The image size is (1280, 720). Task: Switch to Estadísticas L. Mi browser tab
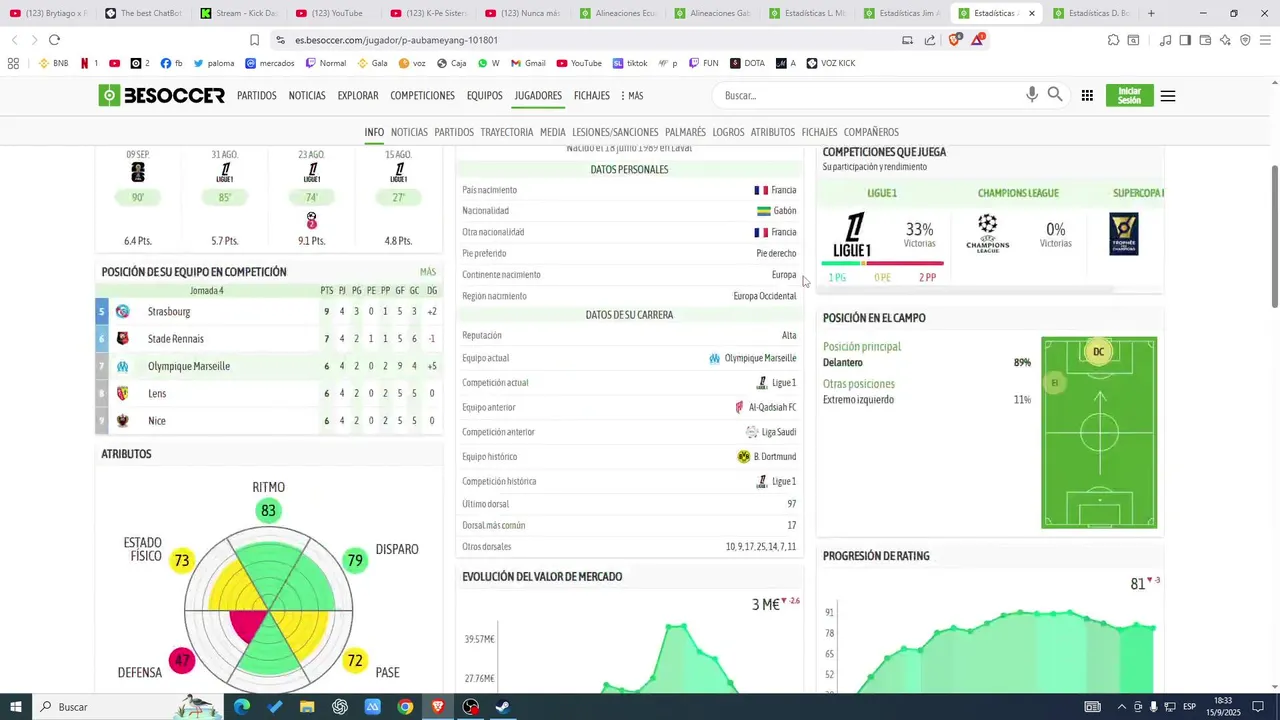pyautogui.click(x=808, y=13)
